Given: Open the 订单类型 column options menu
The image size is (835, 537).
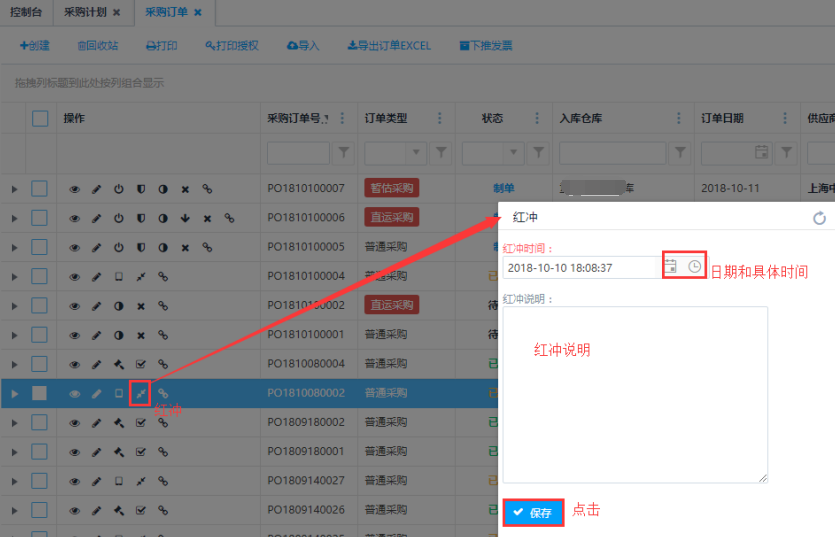Looking at the screenshot, I should 440,118.
